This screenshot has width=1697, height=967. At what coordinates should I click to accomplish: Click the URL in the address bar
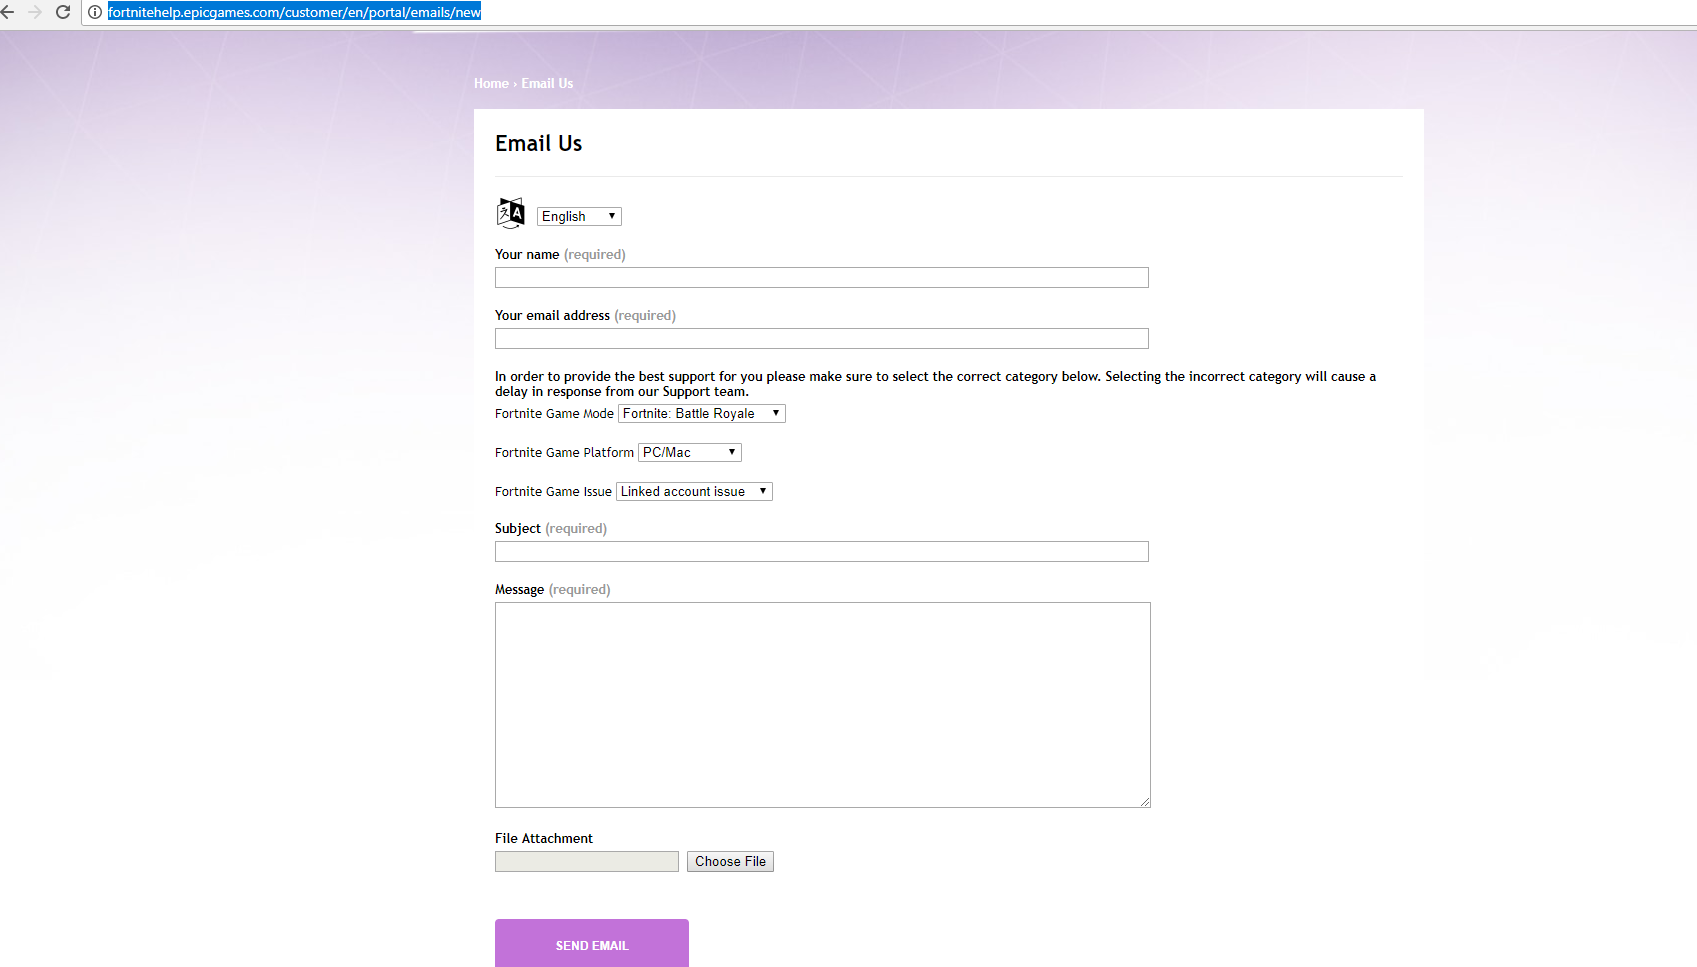[x=294, y=12]
